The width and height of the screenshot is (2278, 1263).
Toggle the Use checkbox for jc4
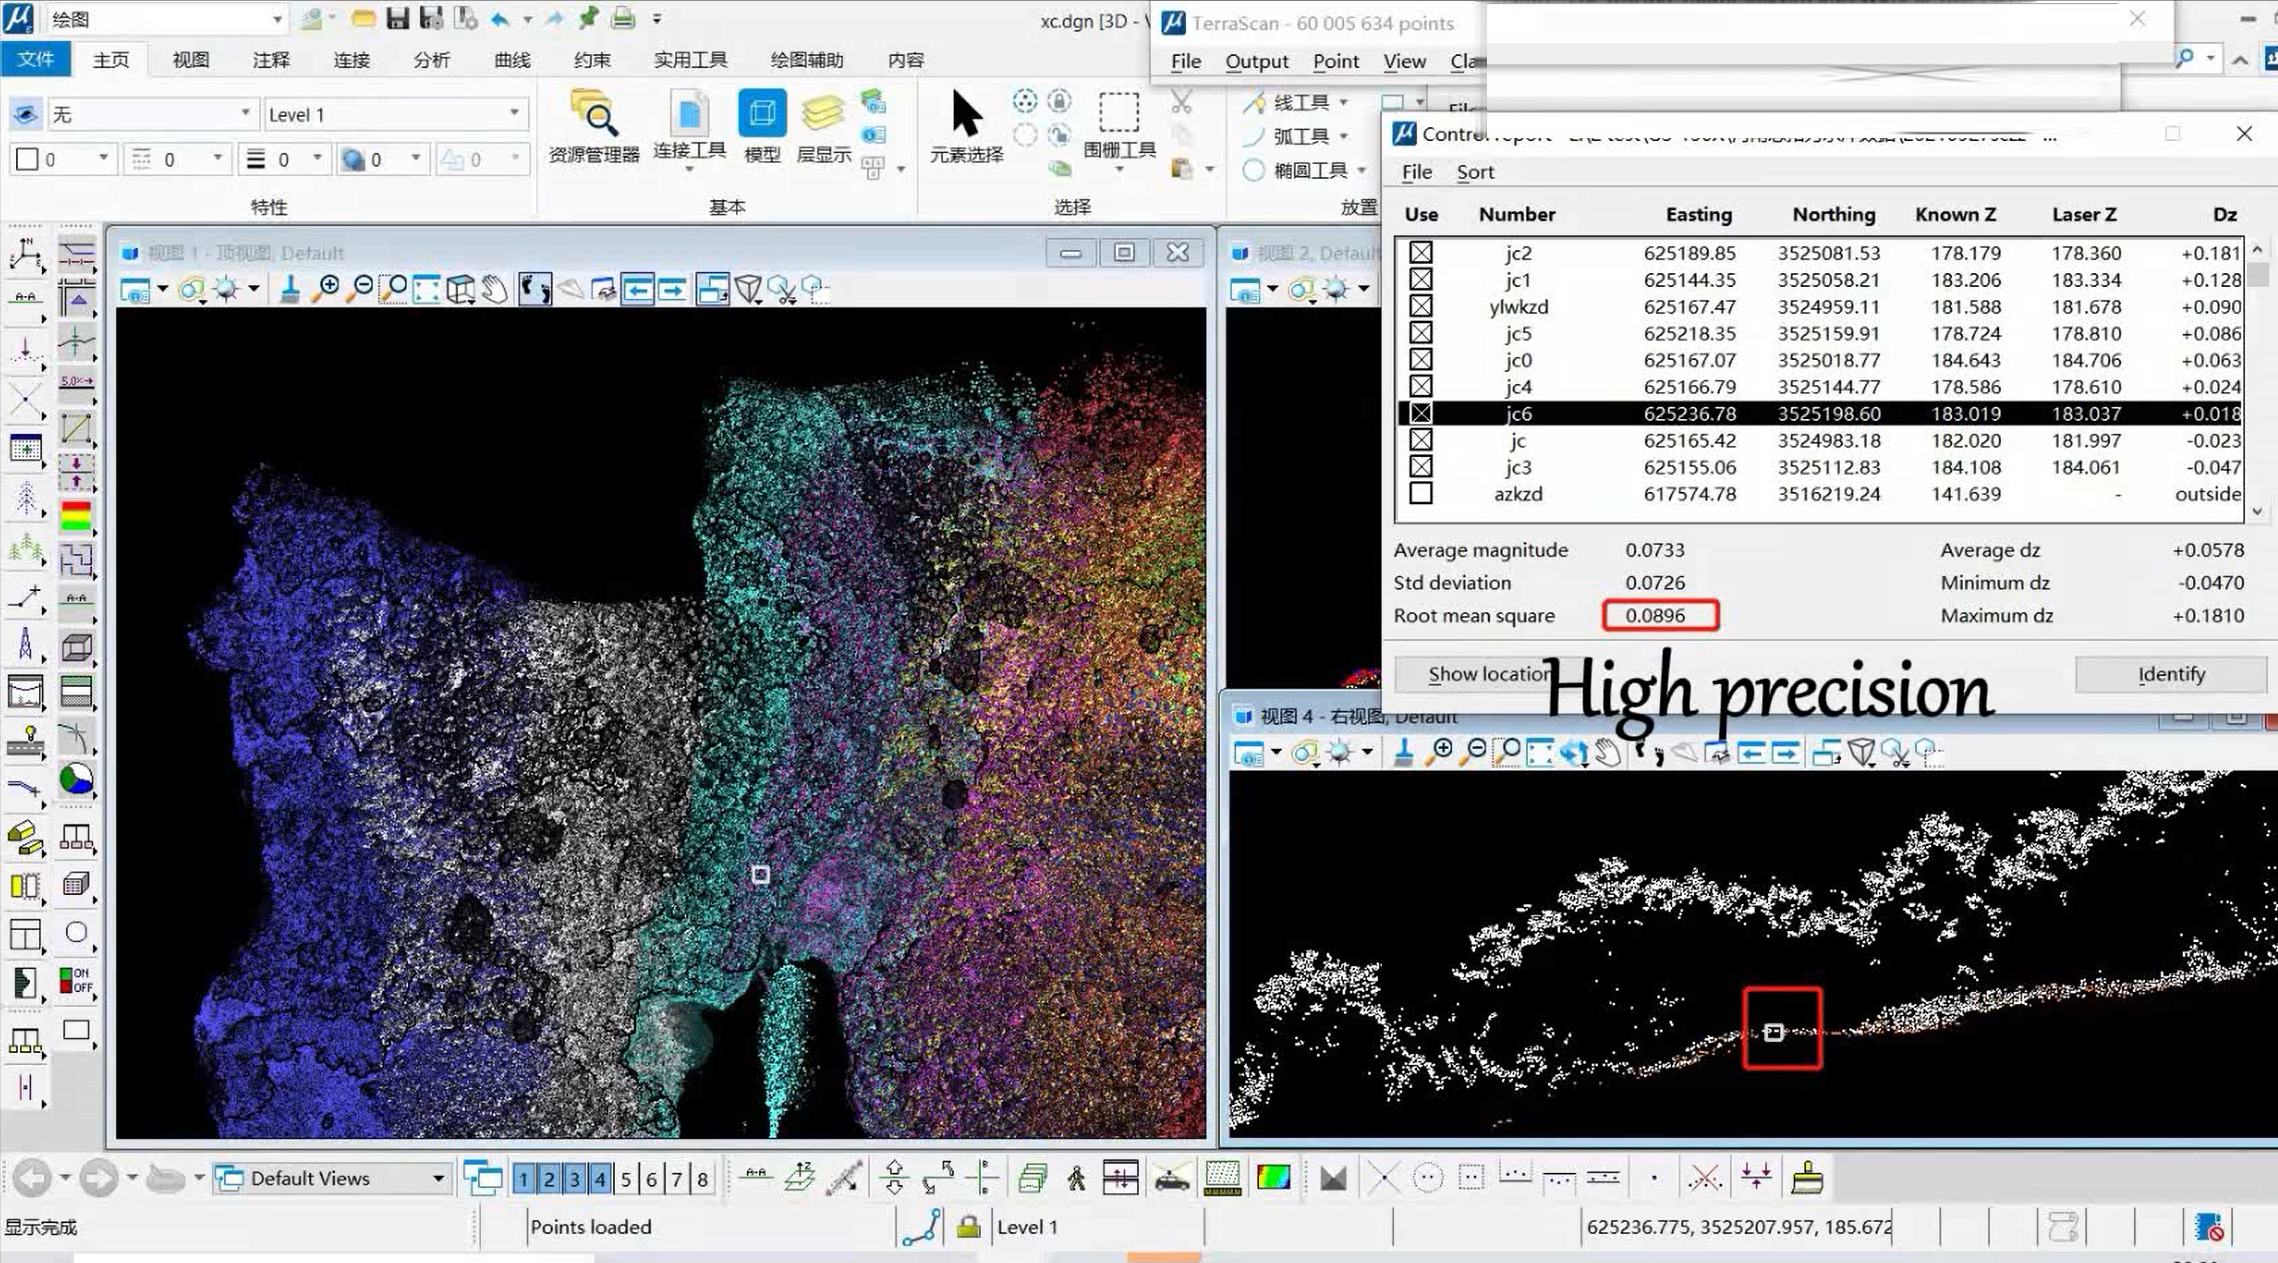tap(1420, 386)
